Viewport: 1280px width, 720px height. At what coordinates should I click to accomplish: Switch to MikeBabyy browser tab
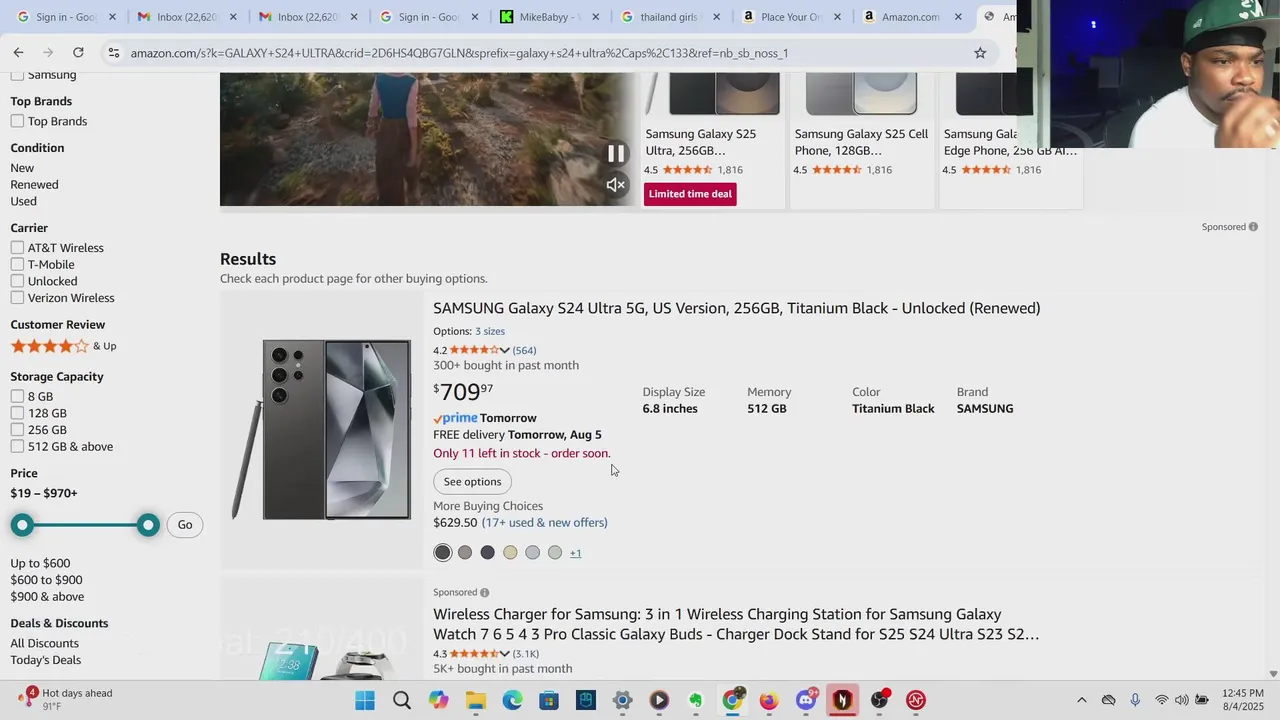[x=548, y=17]
